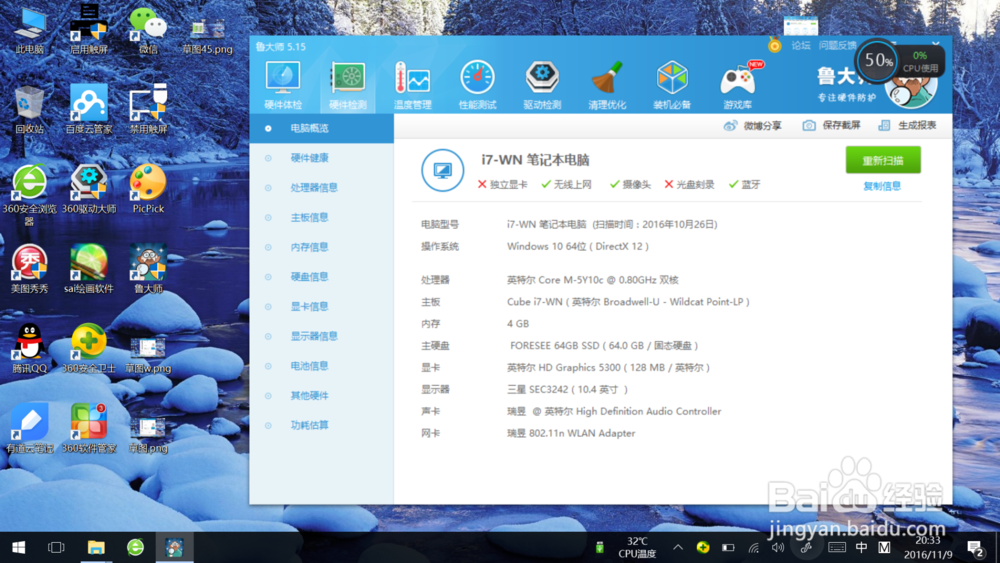Screen dimensions: 1000x563
Task: Share via 微博分享
Action: [x=753, y=126]
